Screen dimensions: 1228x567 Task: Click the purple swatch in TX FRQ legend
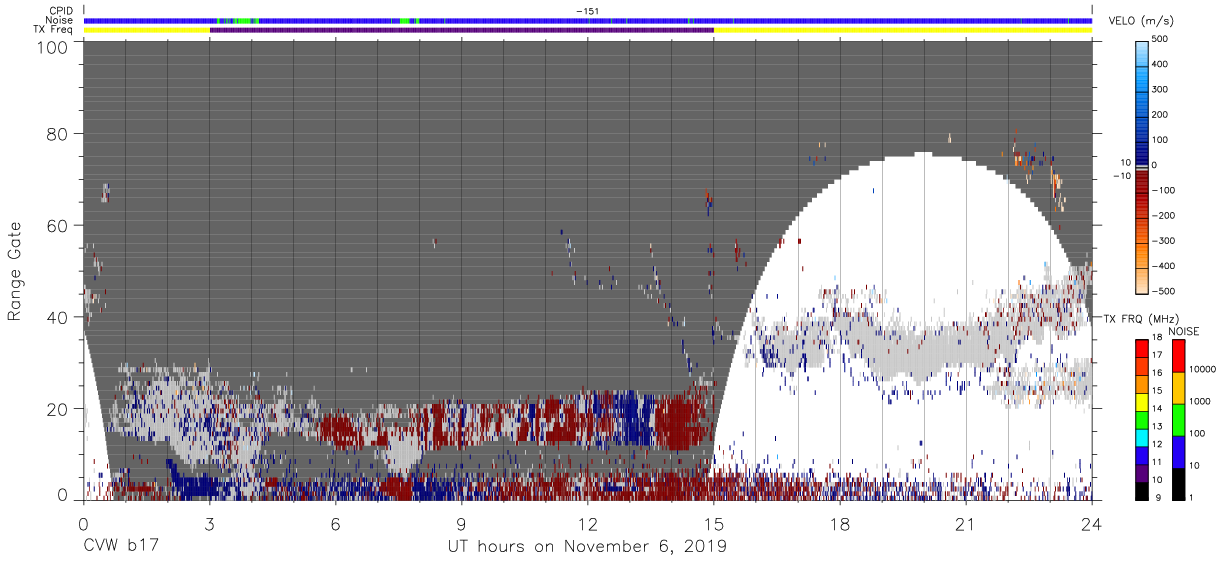click(1143, 472)
